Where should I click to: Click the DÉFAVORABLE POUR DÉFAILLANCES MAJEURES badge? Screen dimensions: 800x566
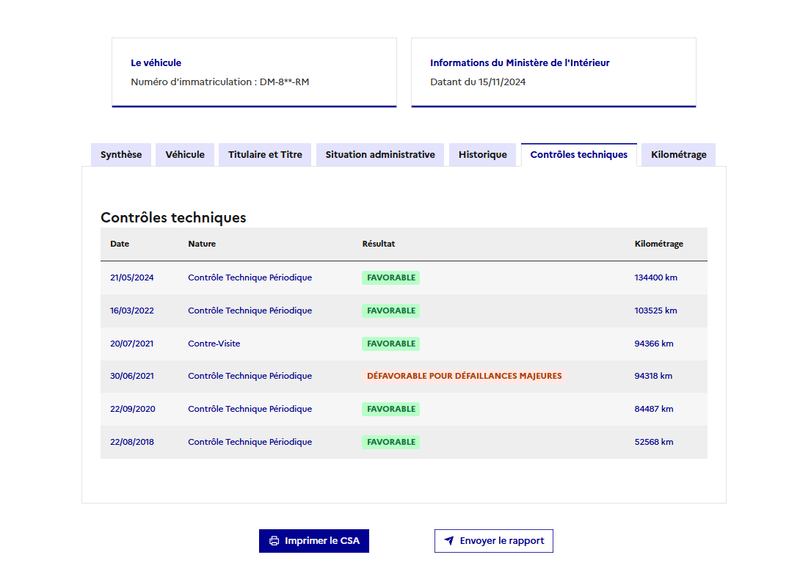[x=464, y=376]
